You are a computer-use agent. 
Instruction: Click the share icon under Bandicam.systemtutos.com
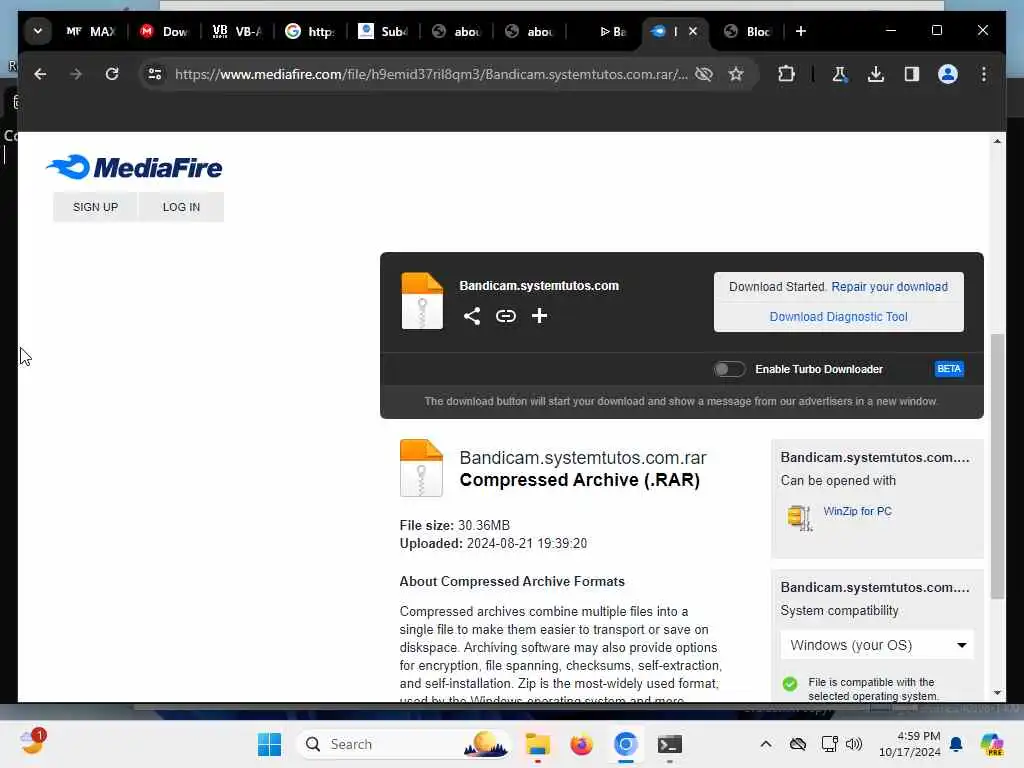pos(472,316)
